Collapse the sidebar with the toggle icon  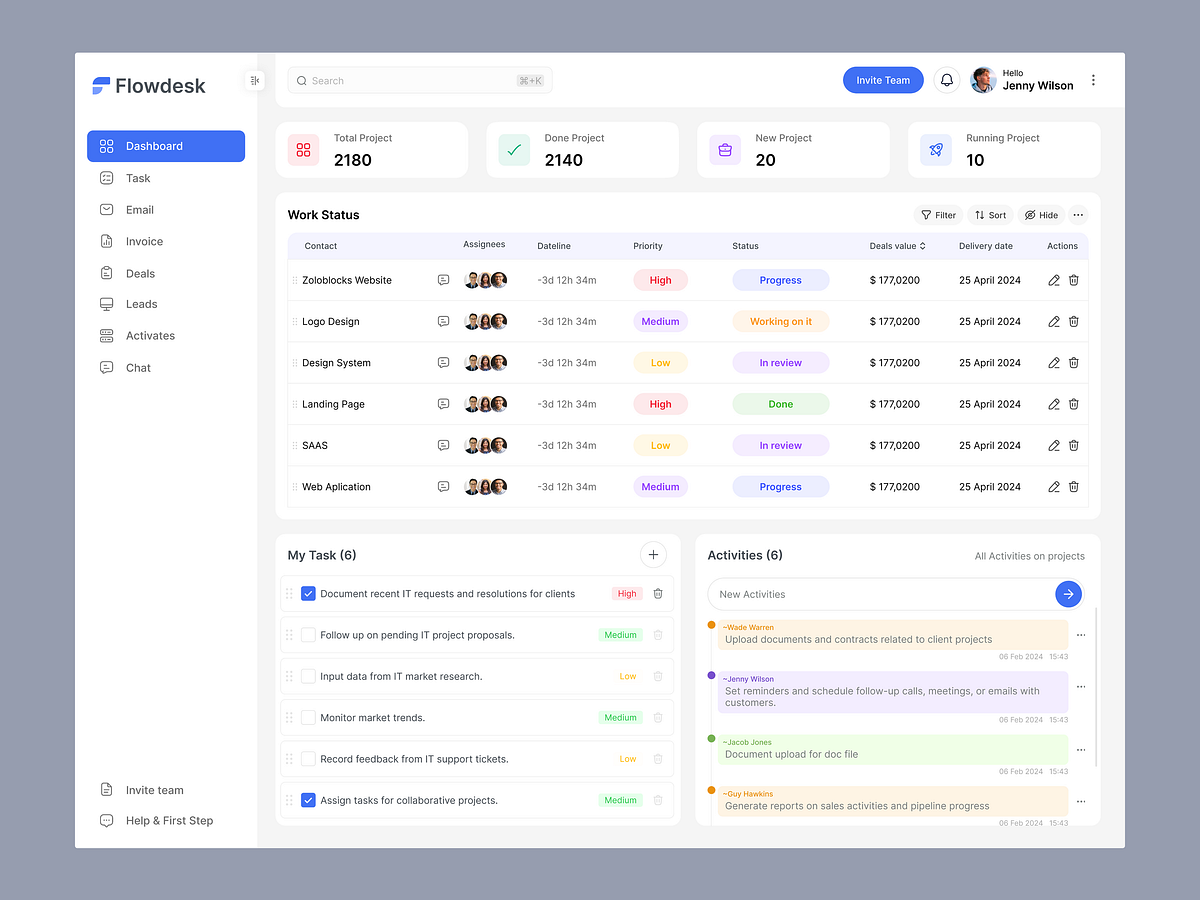[x=255, y=80]
